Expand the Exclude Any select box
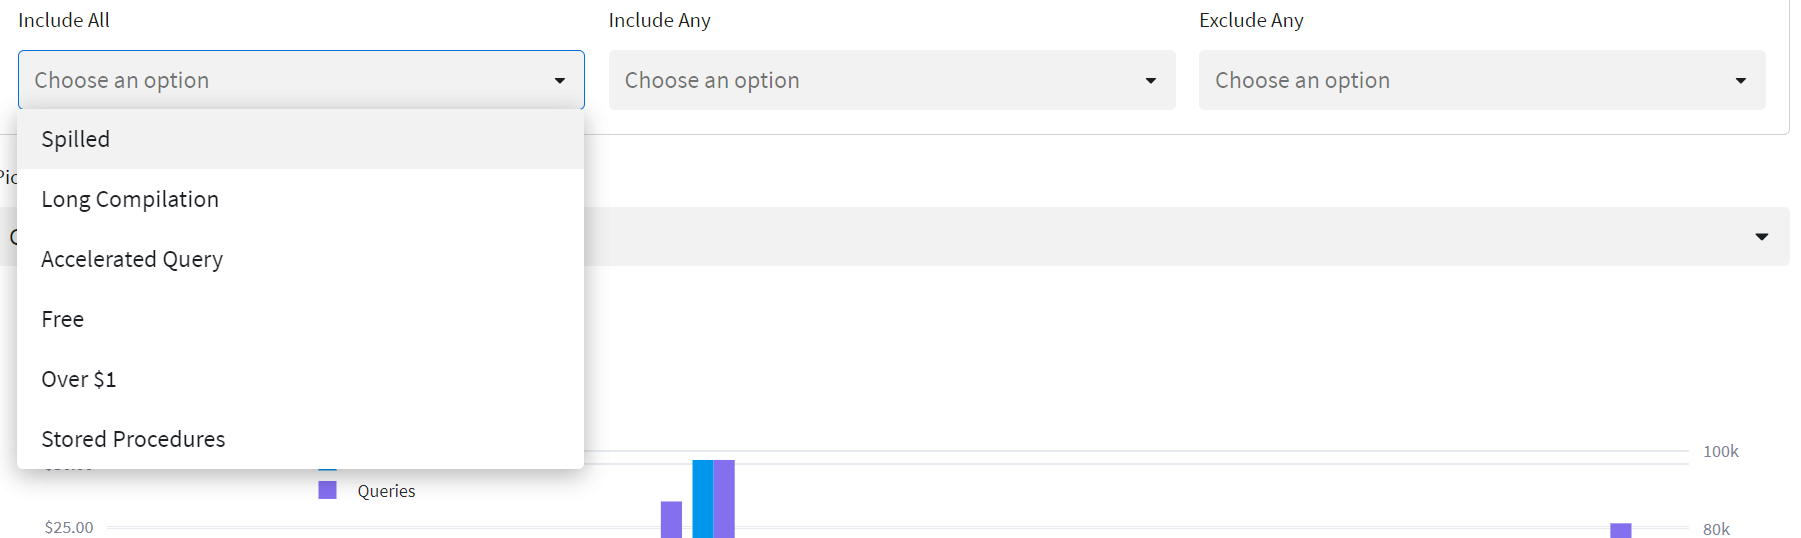This screenshot has width=1801, height=538. (1482, 80)
